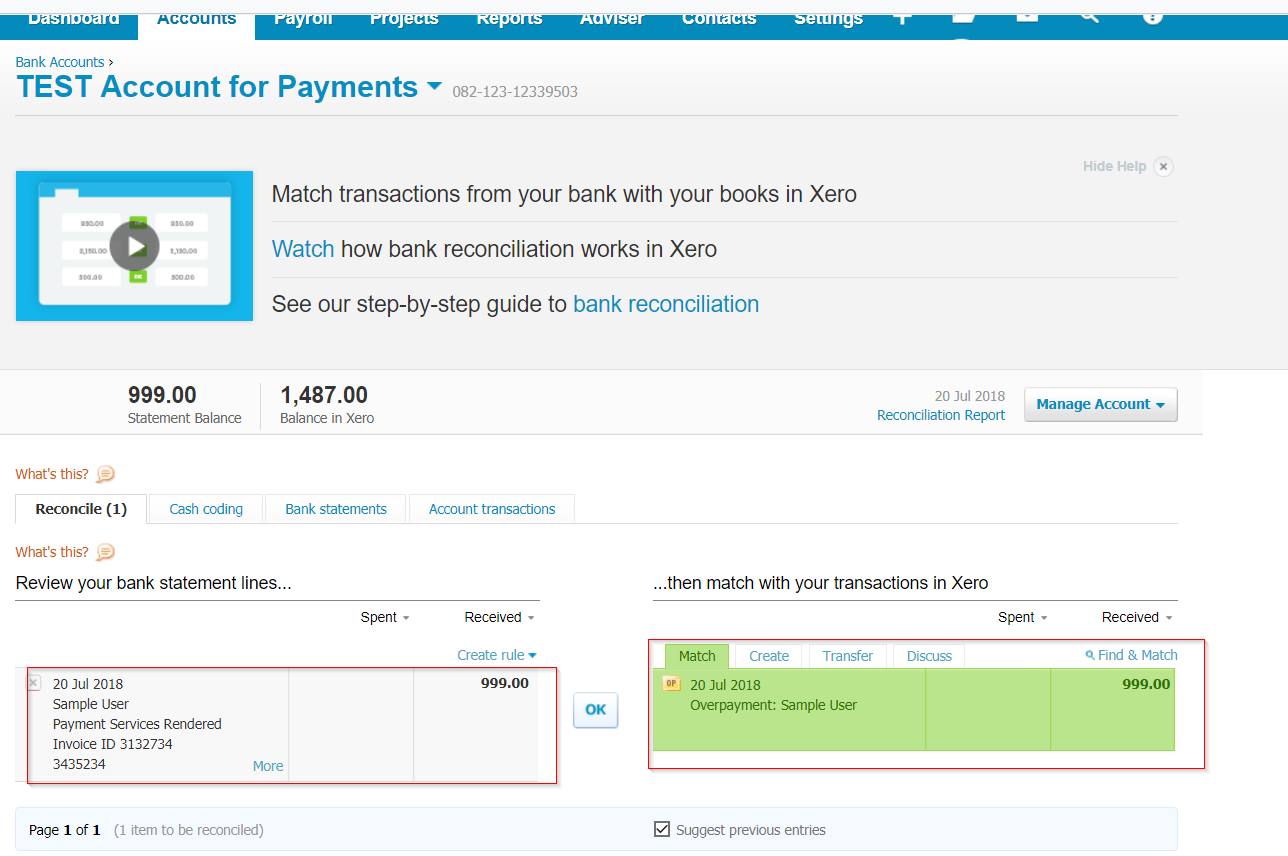Click Find & Match link
The image size is (1288, 856).
1131,655
